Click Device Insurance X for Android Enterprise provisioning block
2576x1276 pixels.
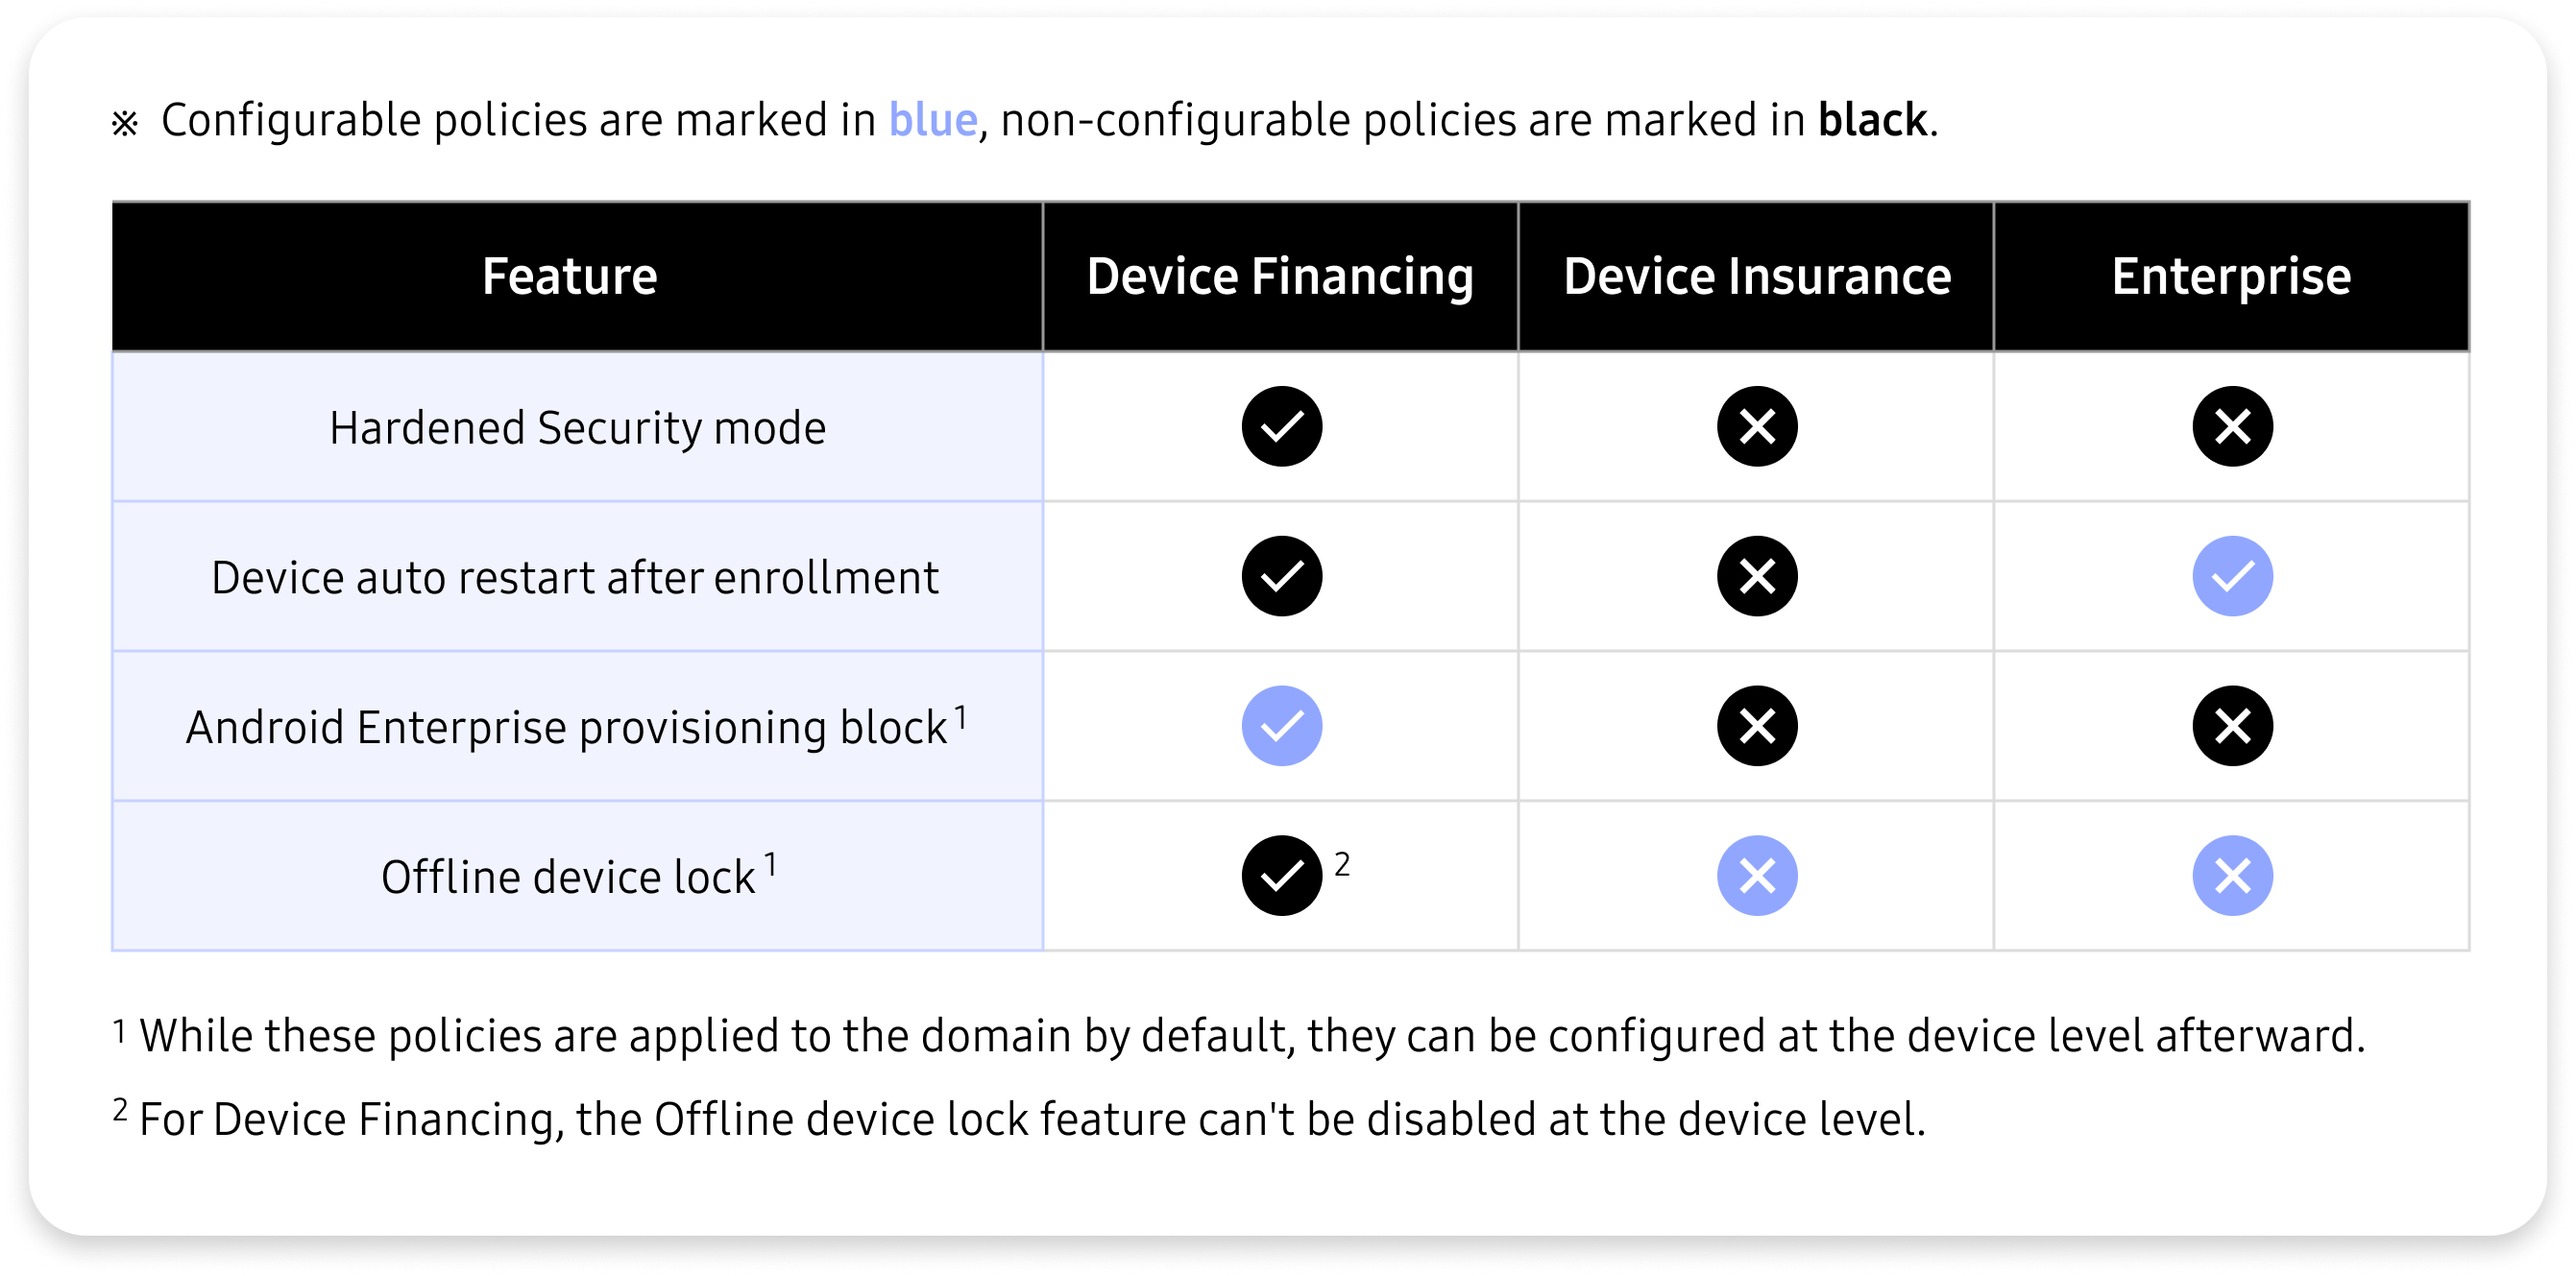click(1757, 726)
